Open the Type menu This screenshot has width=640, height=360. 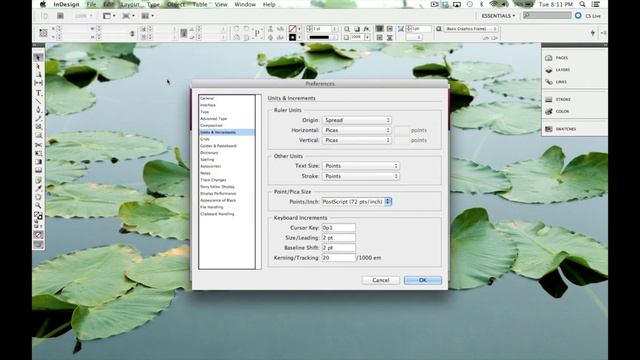click(153, 4)
